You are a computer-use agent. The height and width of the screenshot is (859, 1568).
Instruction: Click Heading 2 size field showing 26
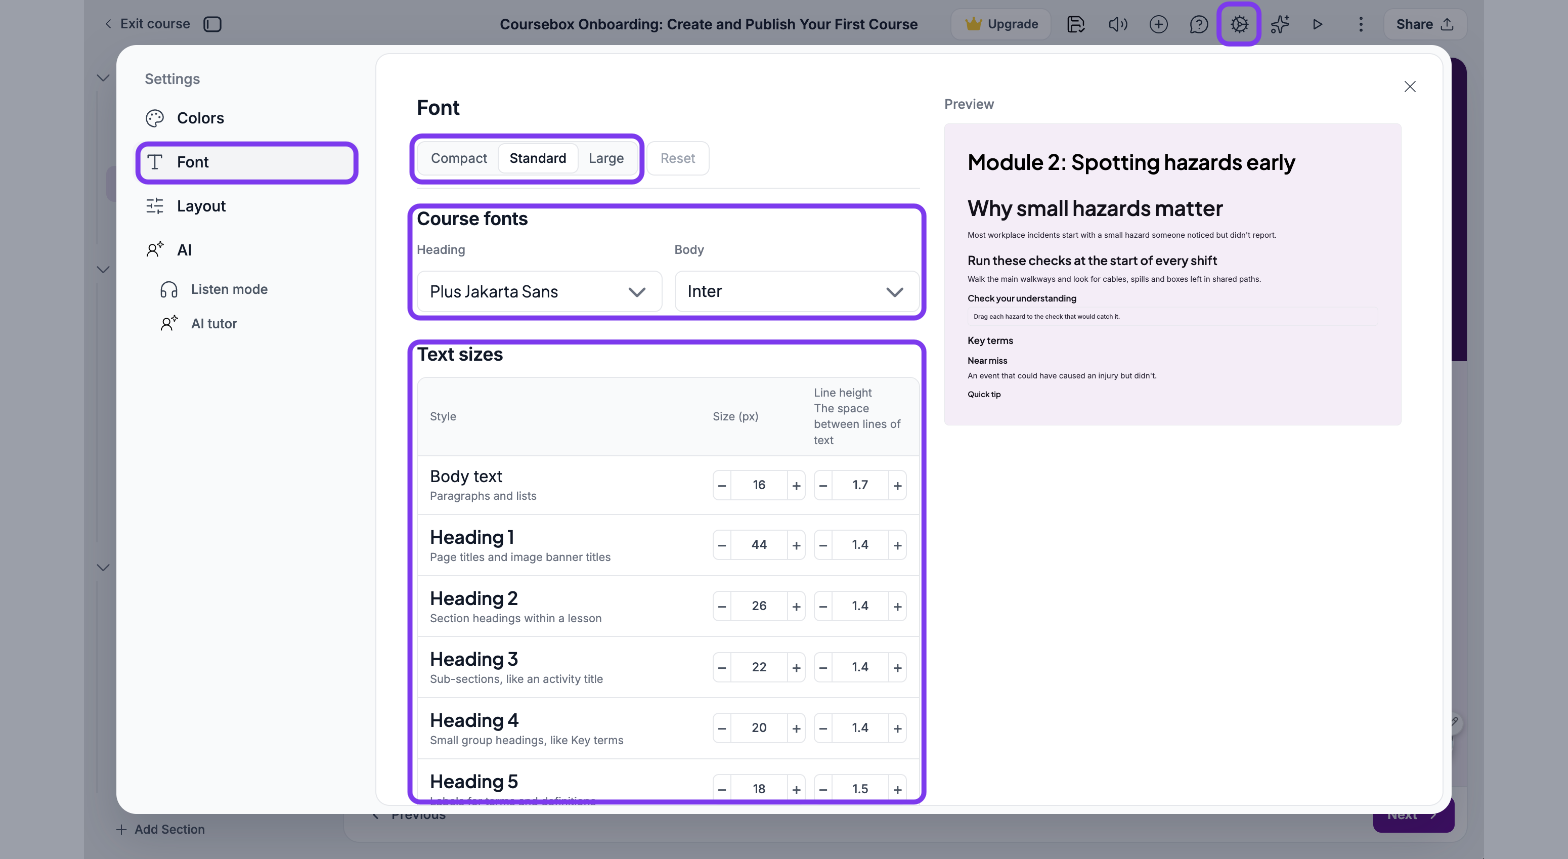tap(759, 606)
